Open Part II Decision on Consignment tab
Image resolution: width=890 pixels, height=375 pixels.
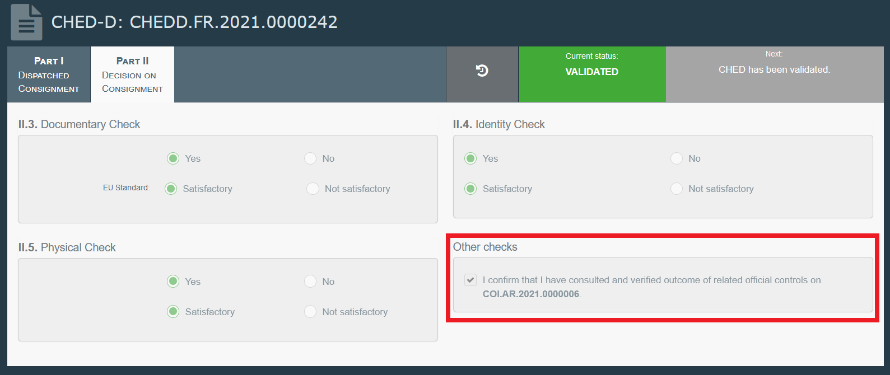click(x=132, y=74)
